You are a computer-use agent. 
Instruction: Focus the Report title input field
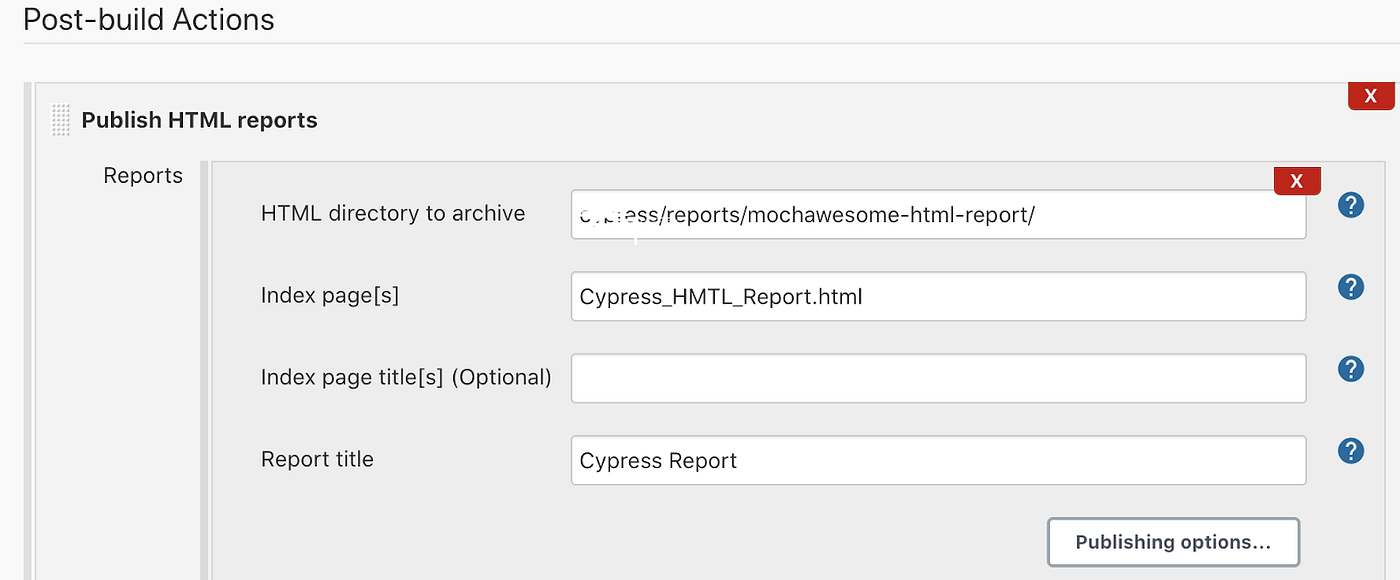click(937, 460)
